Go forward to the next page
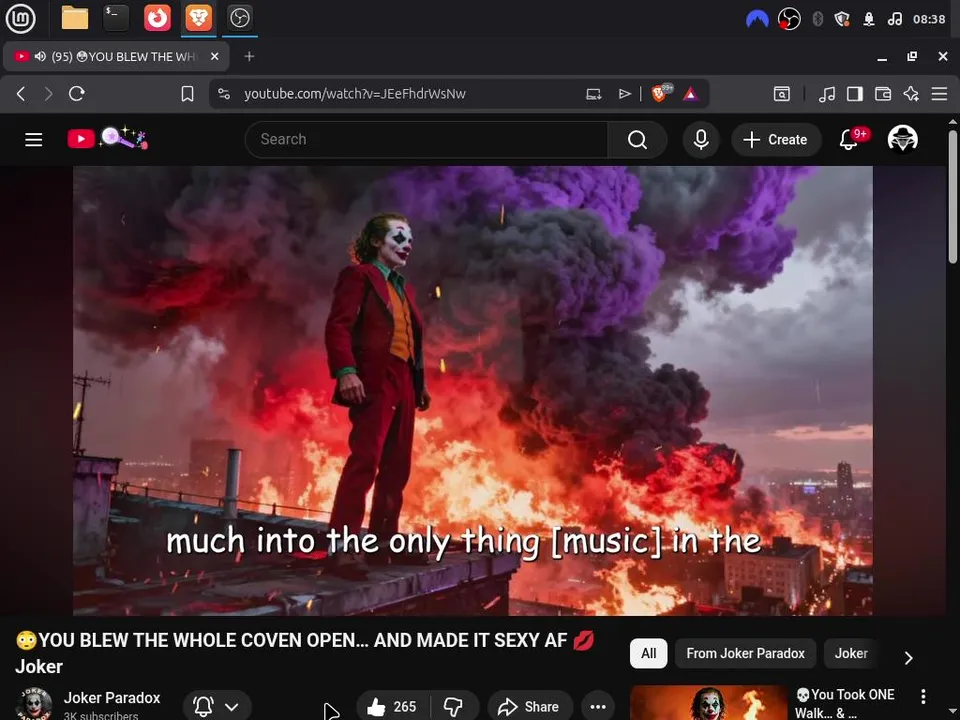Viewport: 960px width, 720px height. [48, 94]
